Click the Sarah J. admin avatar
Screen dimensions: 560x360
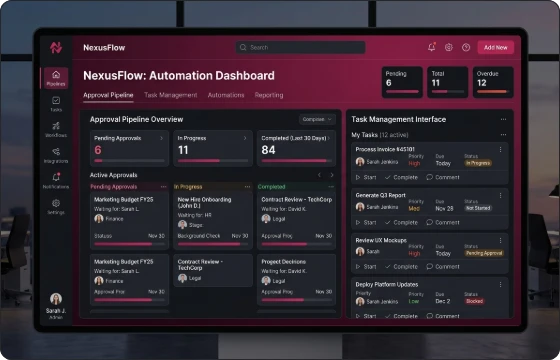click(x=56, y=299)
